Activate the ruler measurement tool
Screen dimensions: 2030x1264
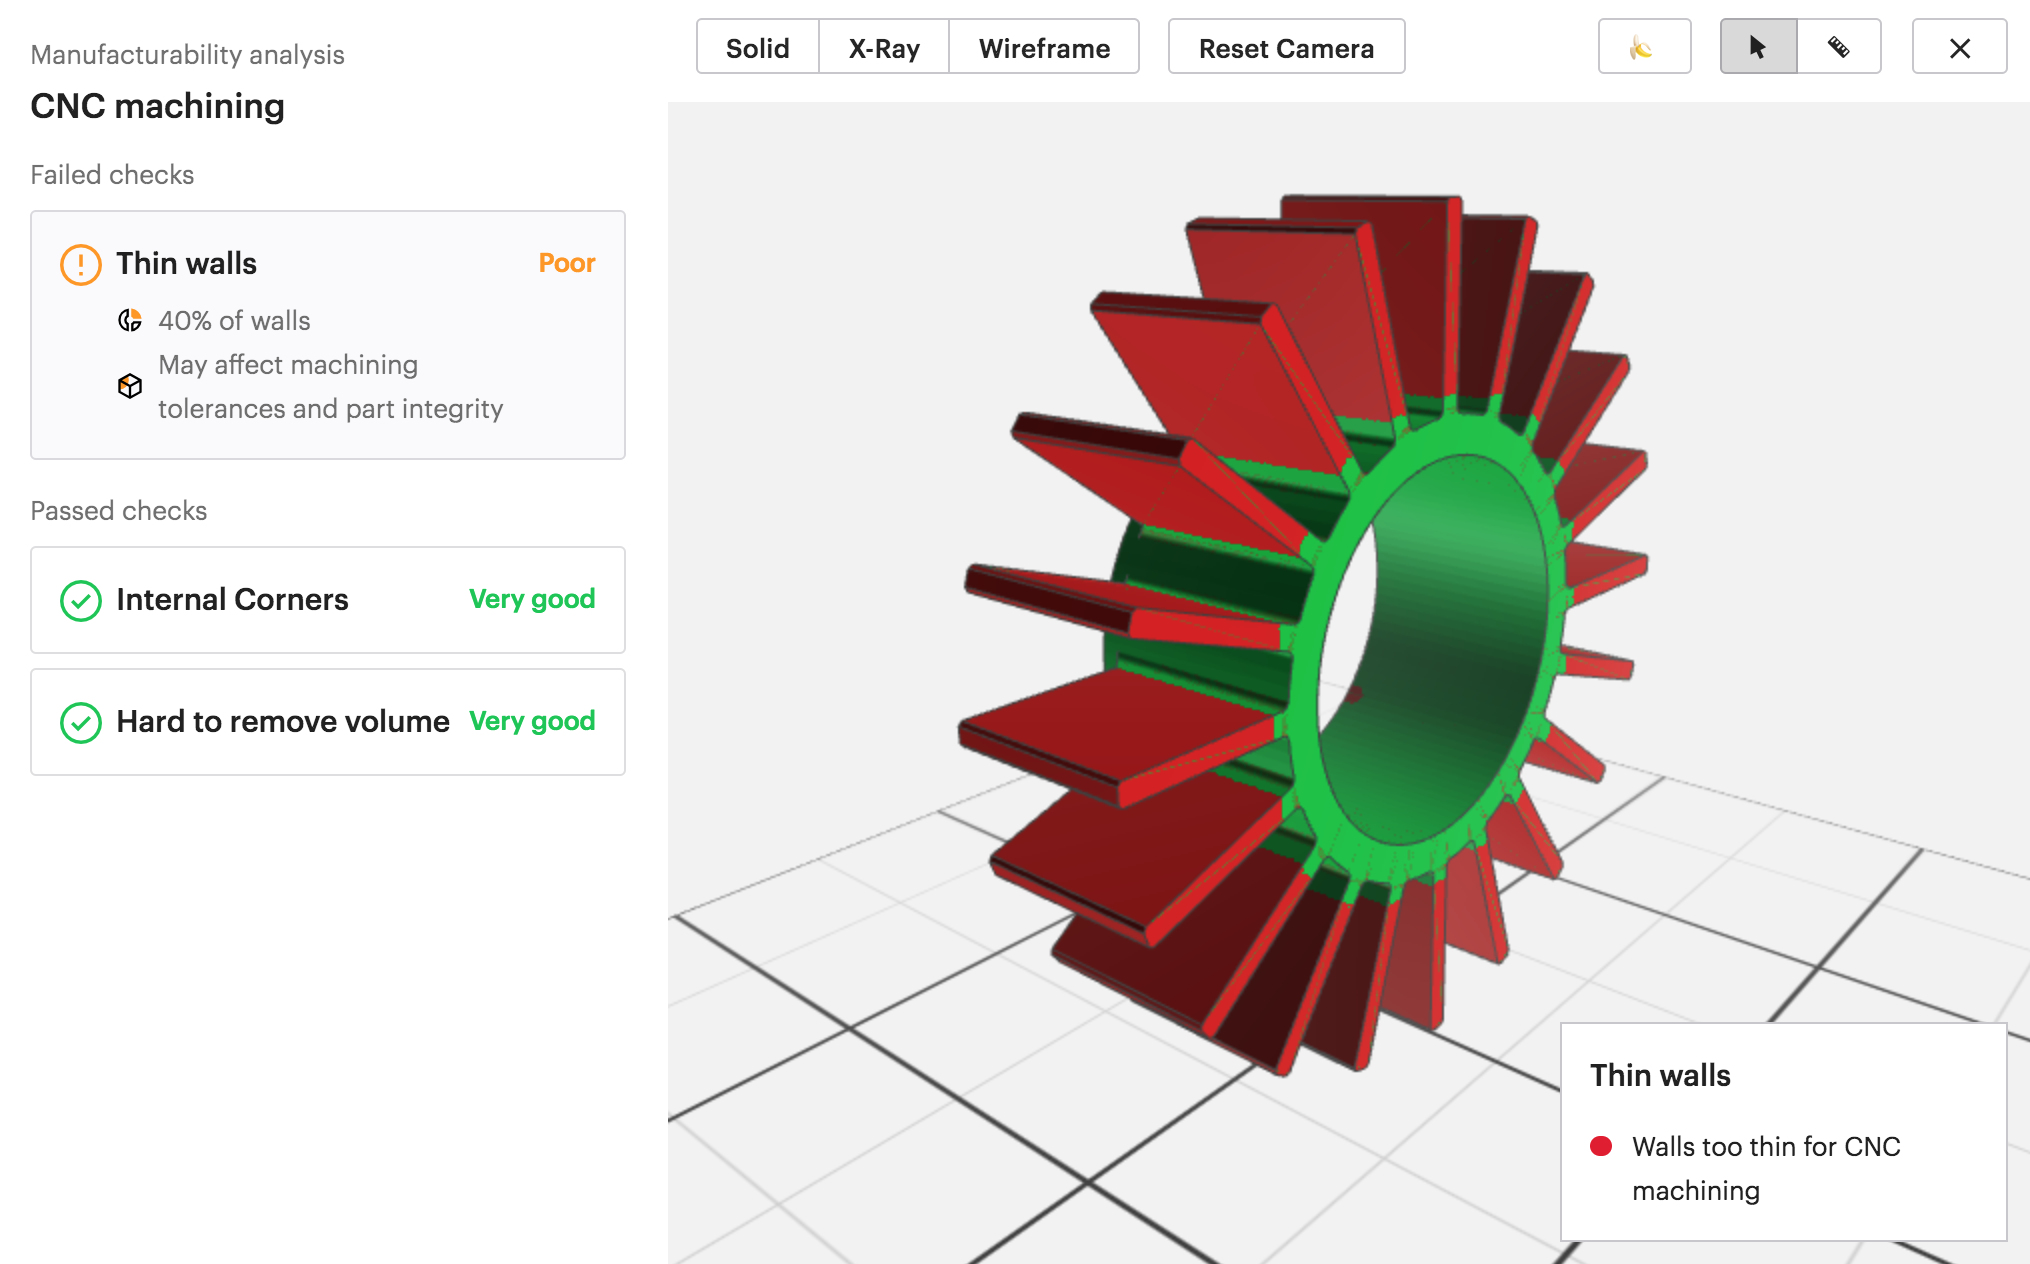(1838, 47)
